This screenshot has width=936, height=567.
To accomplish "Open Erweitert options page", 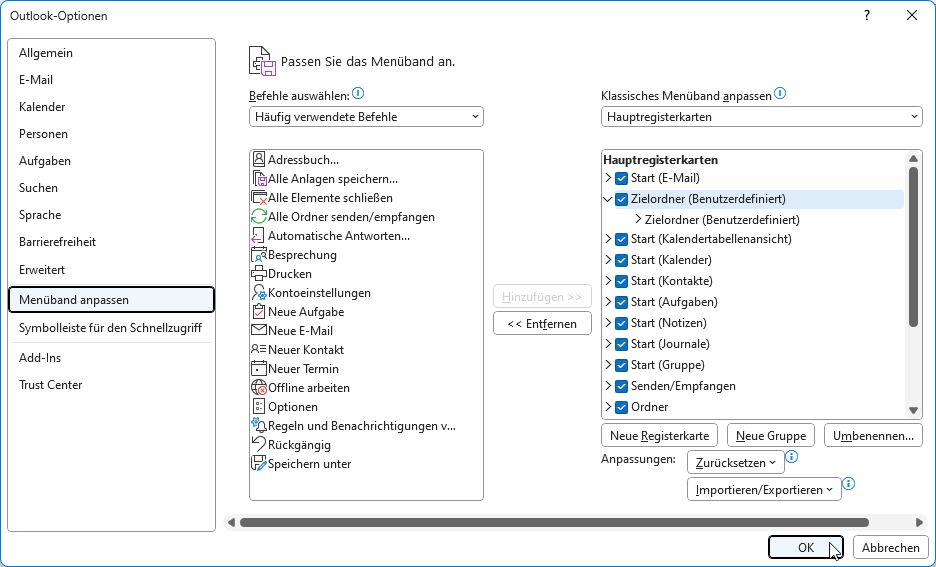I will click(111, 269).
